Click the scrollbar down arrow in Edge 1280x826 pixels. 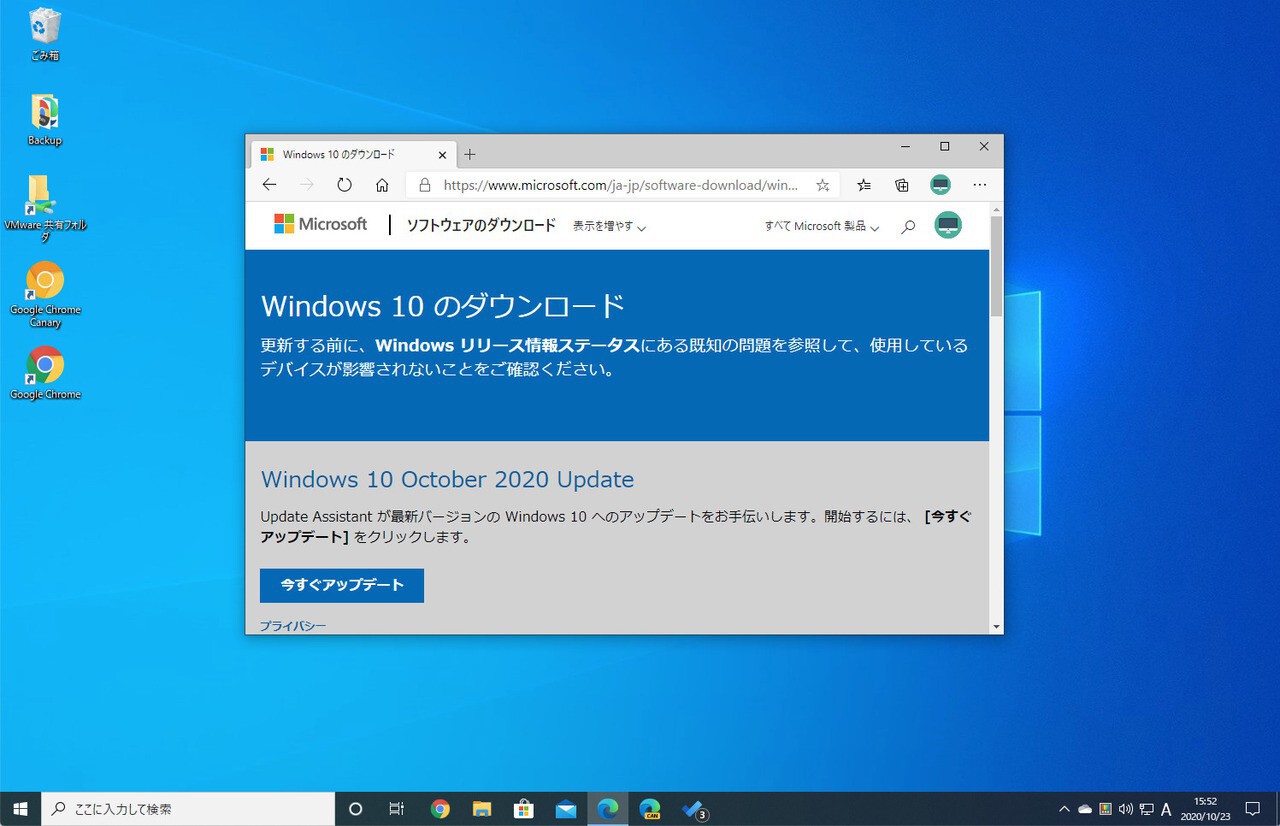(x=996, y=627)
